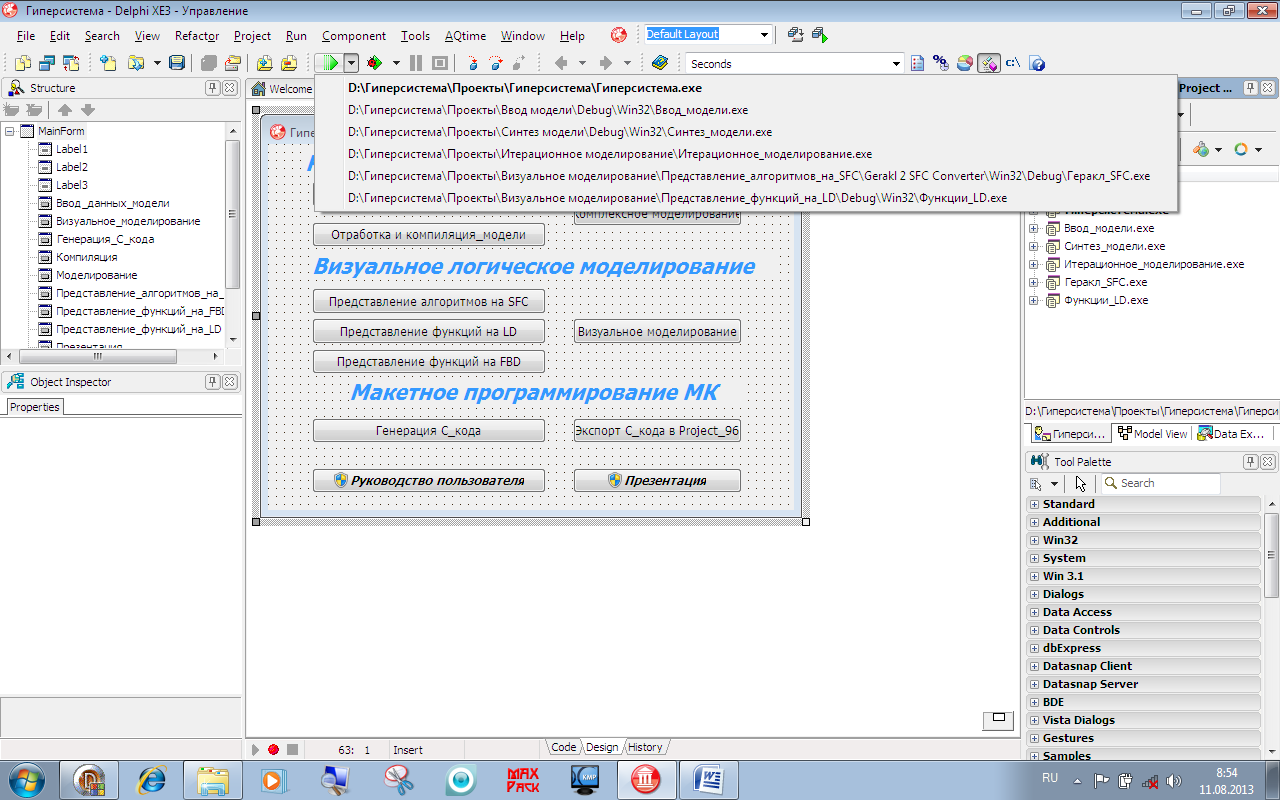The image size is (1280, 800).
Task: Click the Add file to project icon
Action: tap(264, 63)
